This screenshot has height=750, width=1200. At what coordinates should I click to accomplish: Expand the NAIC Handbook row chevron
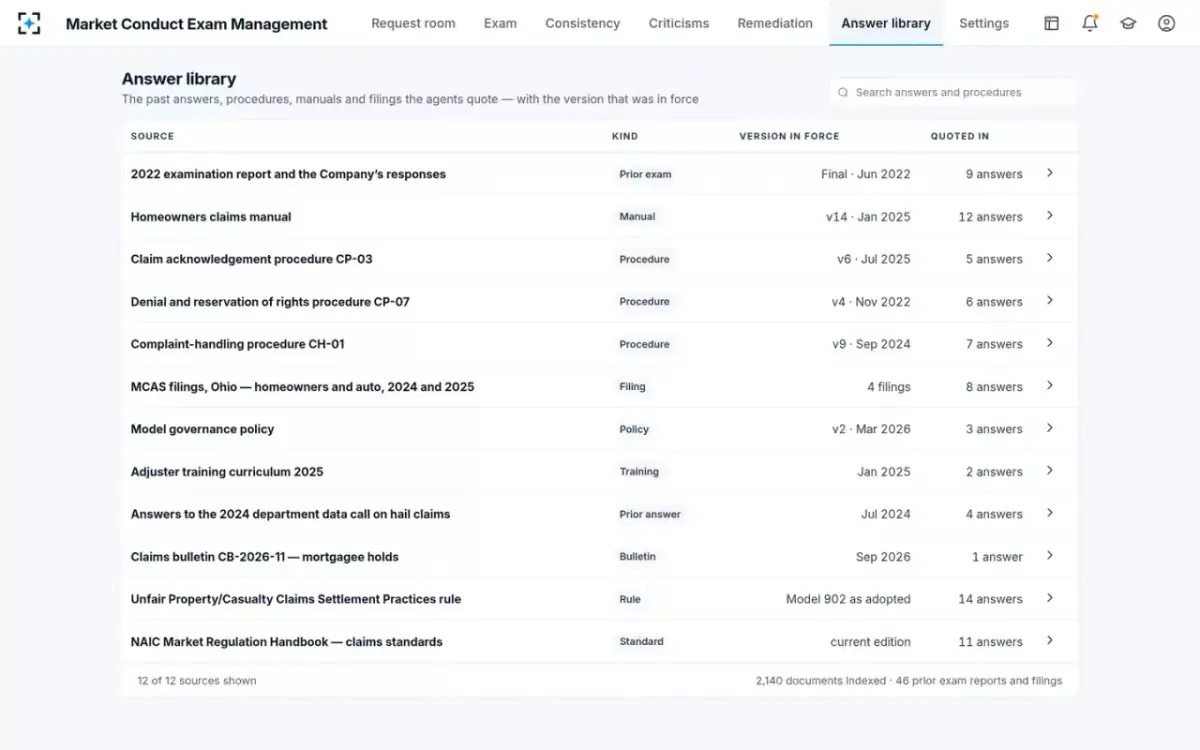coord(1050,641)
